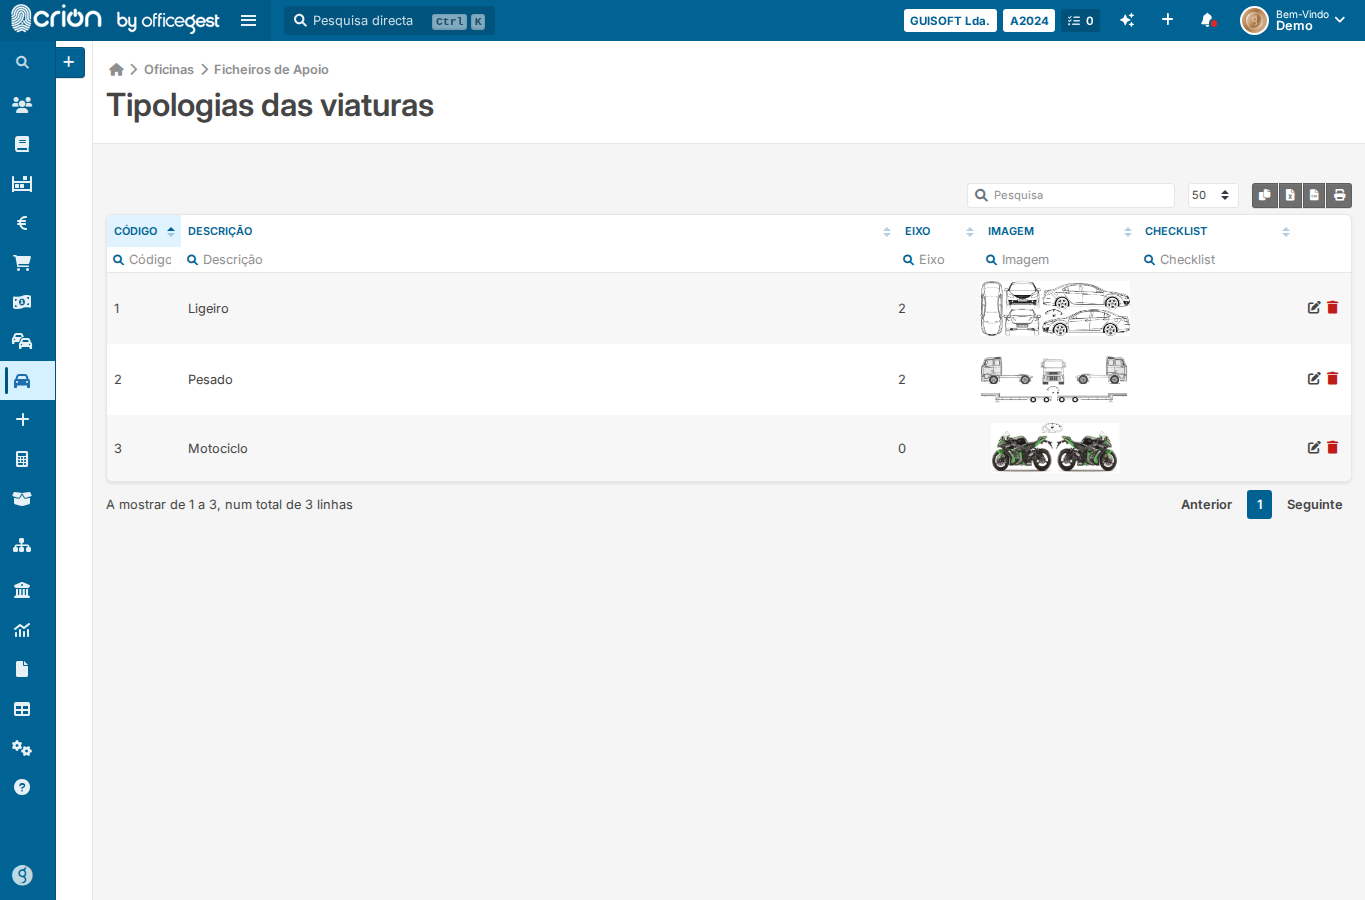Screen dimensions: 1365x900
Task: Go to the Seguinte page
Action: (1314, 505)
